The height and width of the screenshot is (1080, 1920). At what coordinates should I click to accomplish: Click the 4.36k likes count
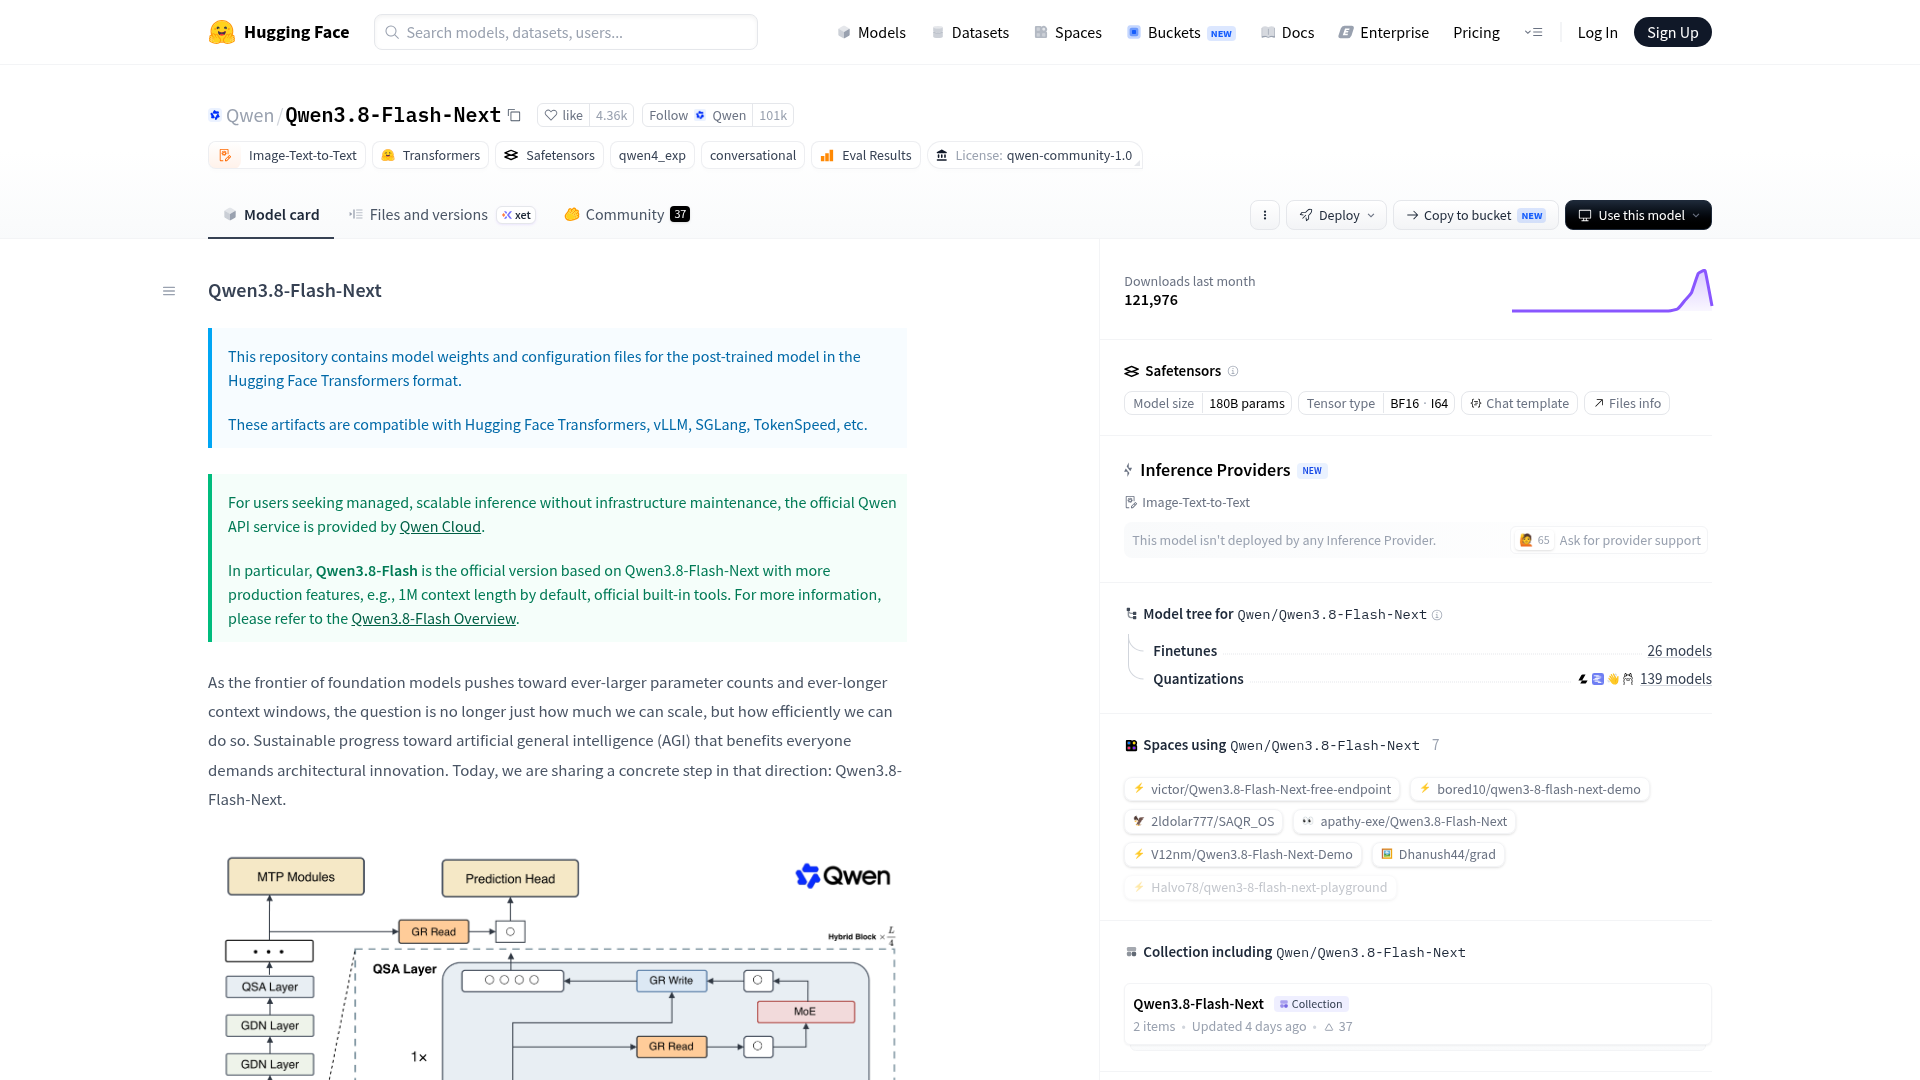tap(611, 115)
